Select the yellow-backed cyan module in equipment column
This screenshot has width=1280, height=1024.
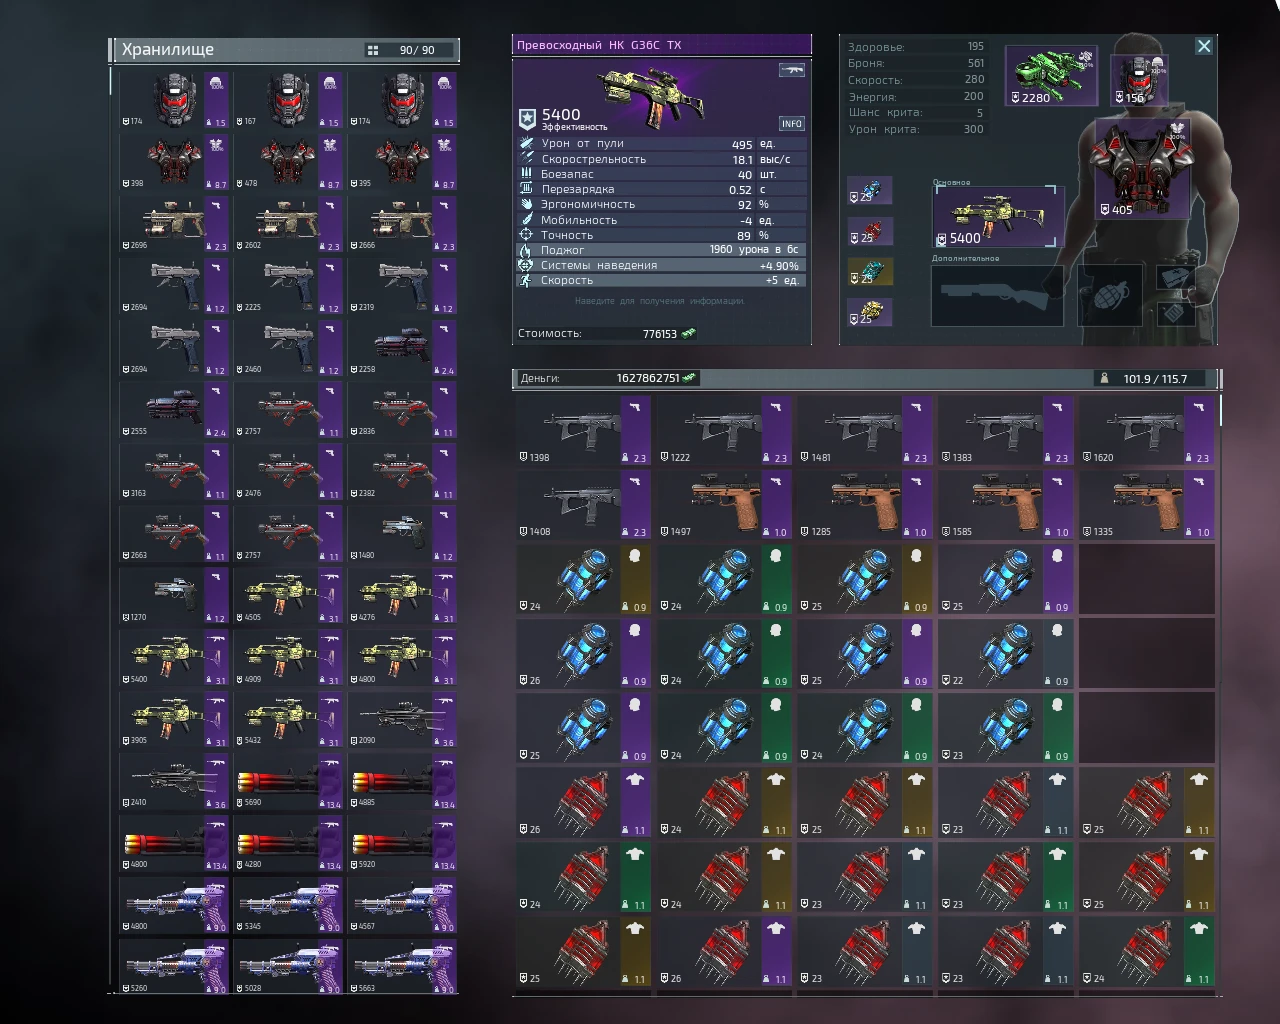tap(869, 272)
